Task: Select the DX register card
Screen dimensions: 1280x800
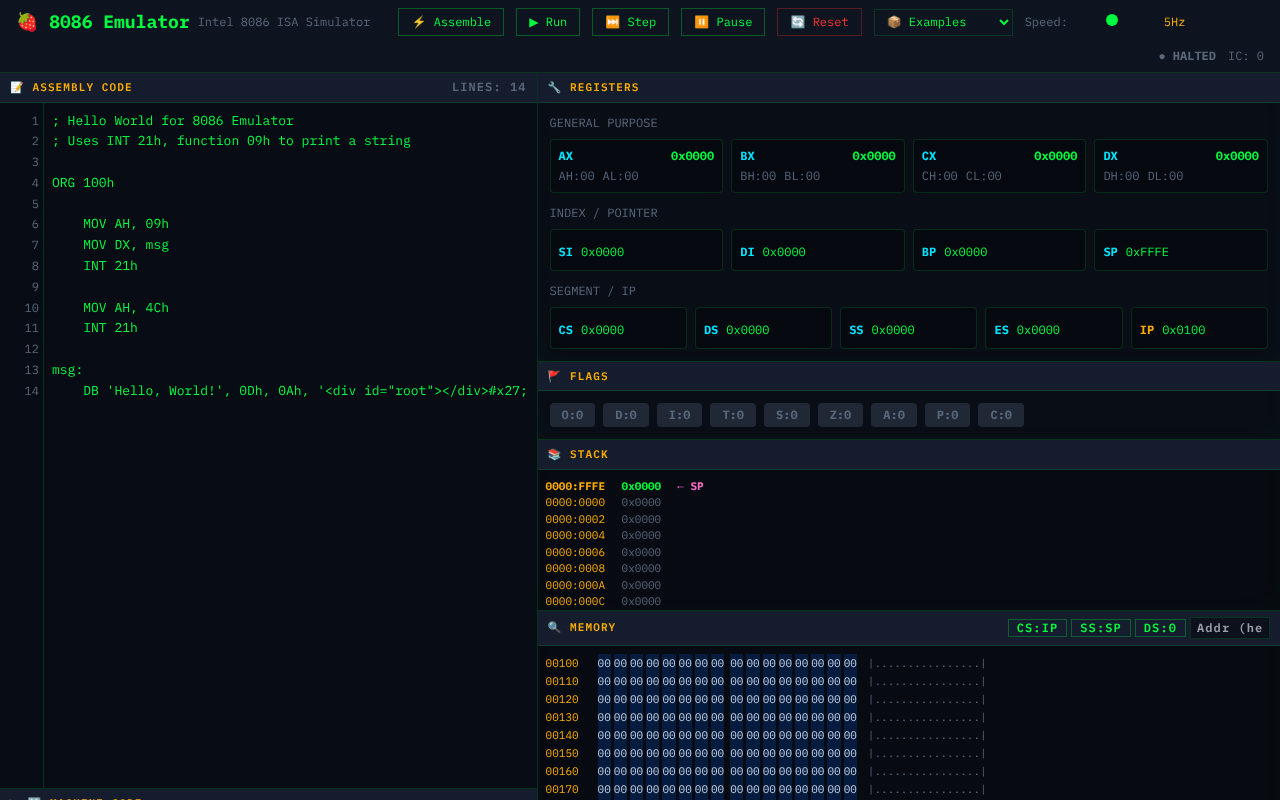Action: (1181, 166)
